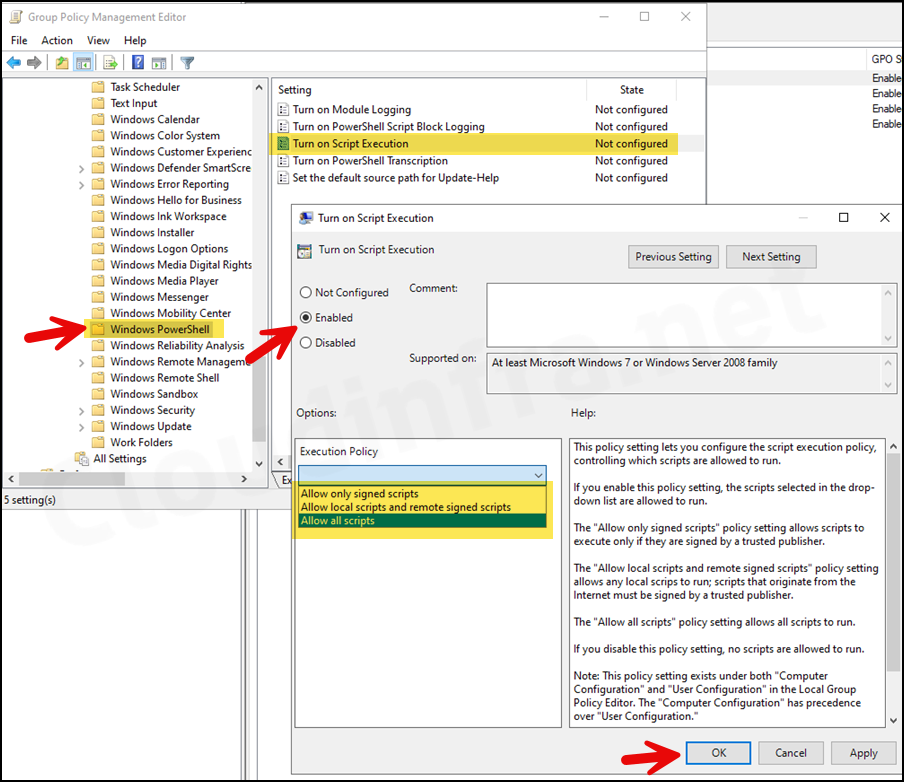Click inside the Comment text box
904x782 pixels.
coord(685,315)
